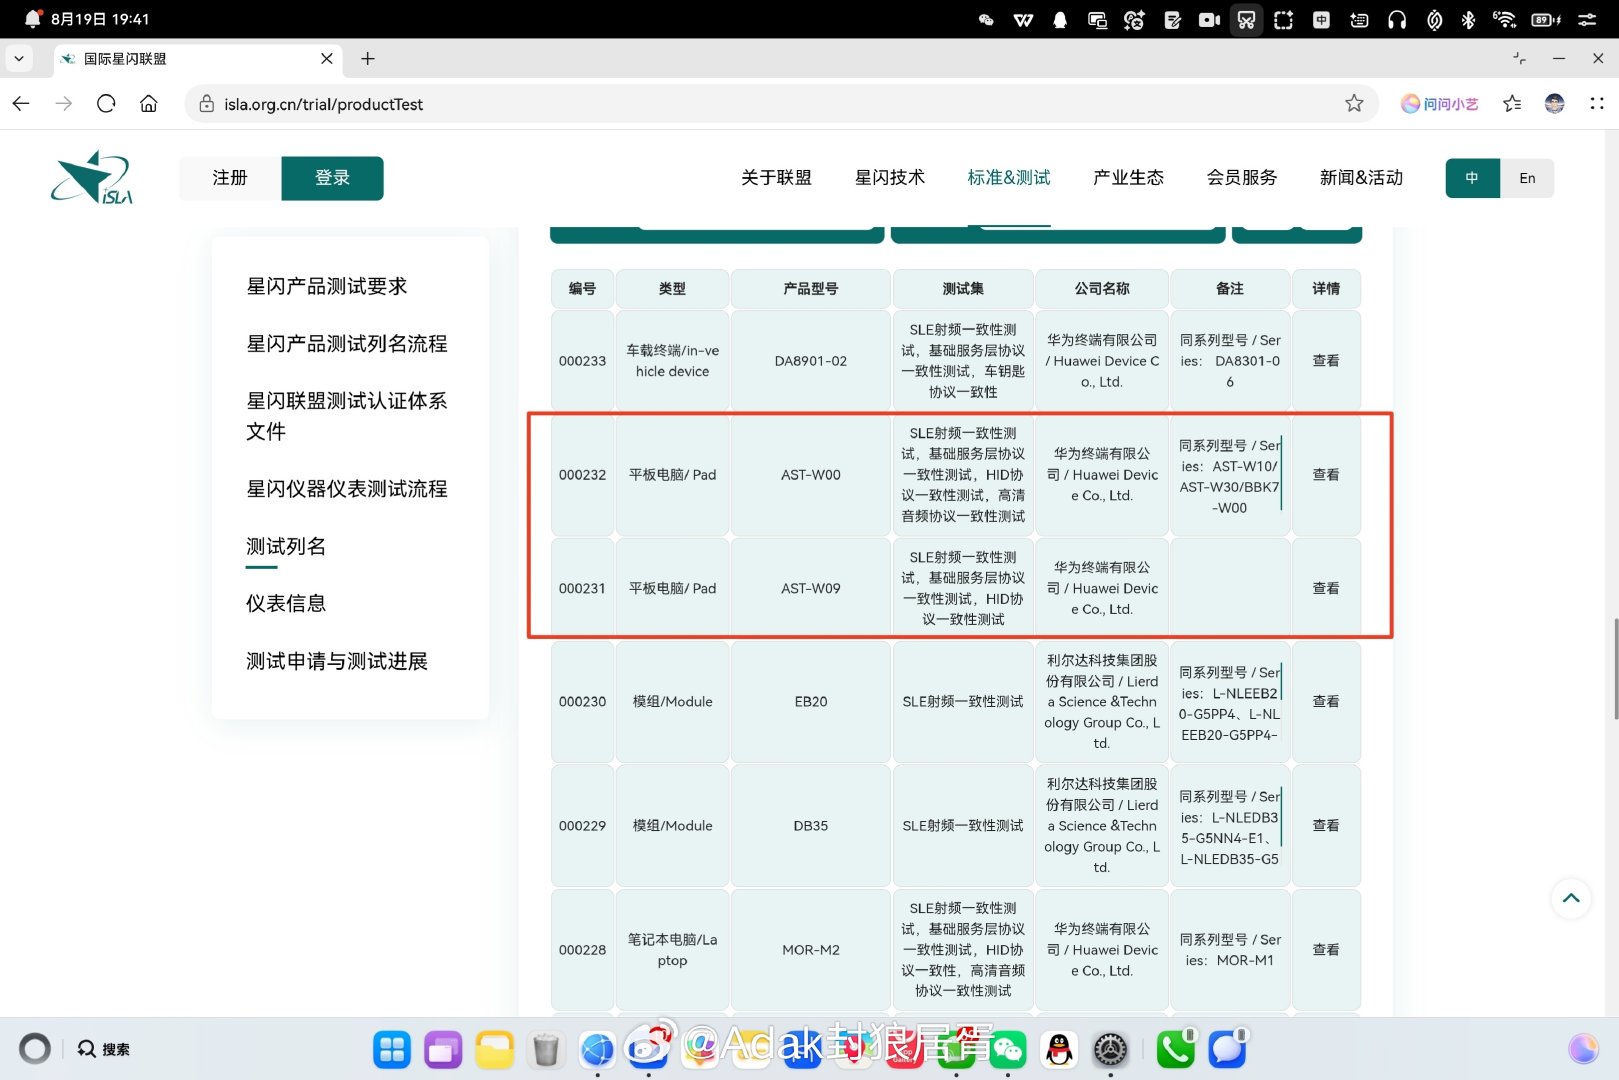This screenshot has height=1080, width=1619.
Task: Launch QQ from the dock
Action: click(x=1059, y=1049)
